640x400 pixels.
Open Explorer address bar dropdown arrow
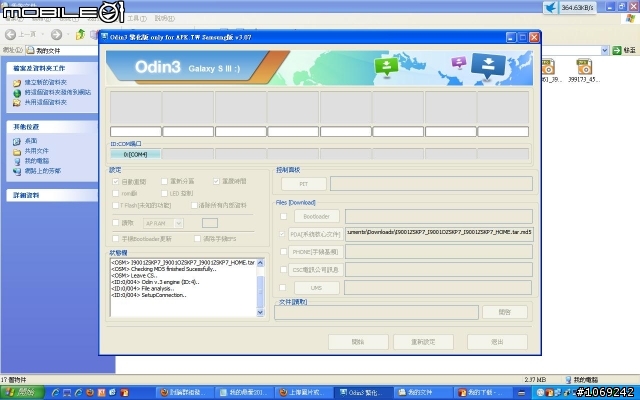pyautogui.click(x=604, y=50)
